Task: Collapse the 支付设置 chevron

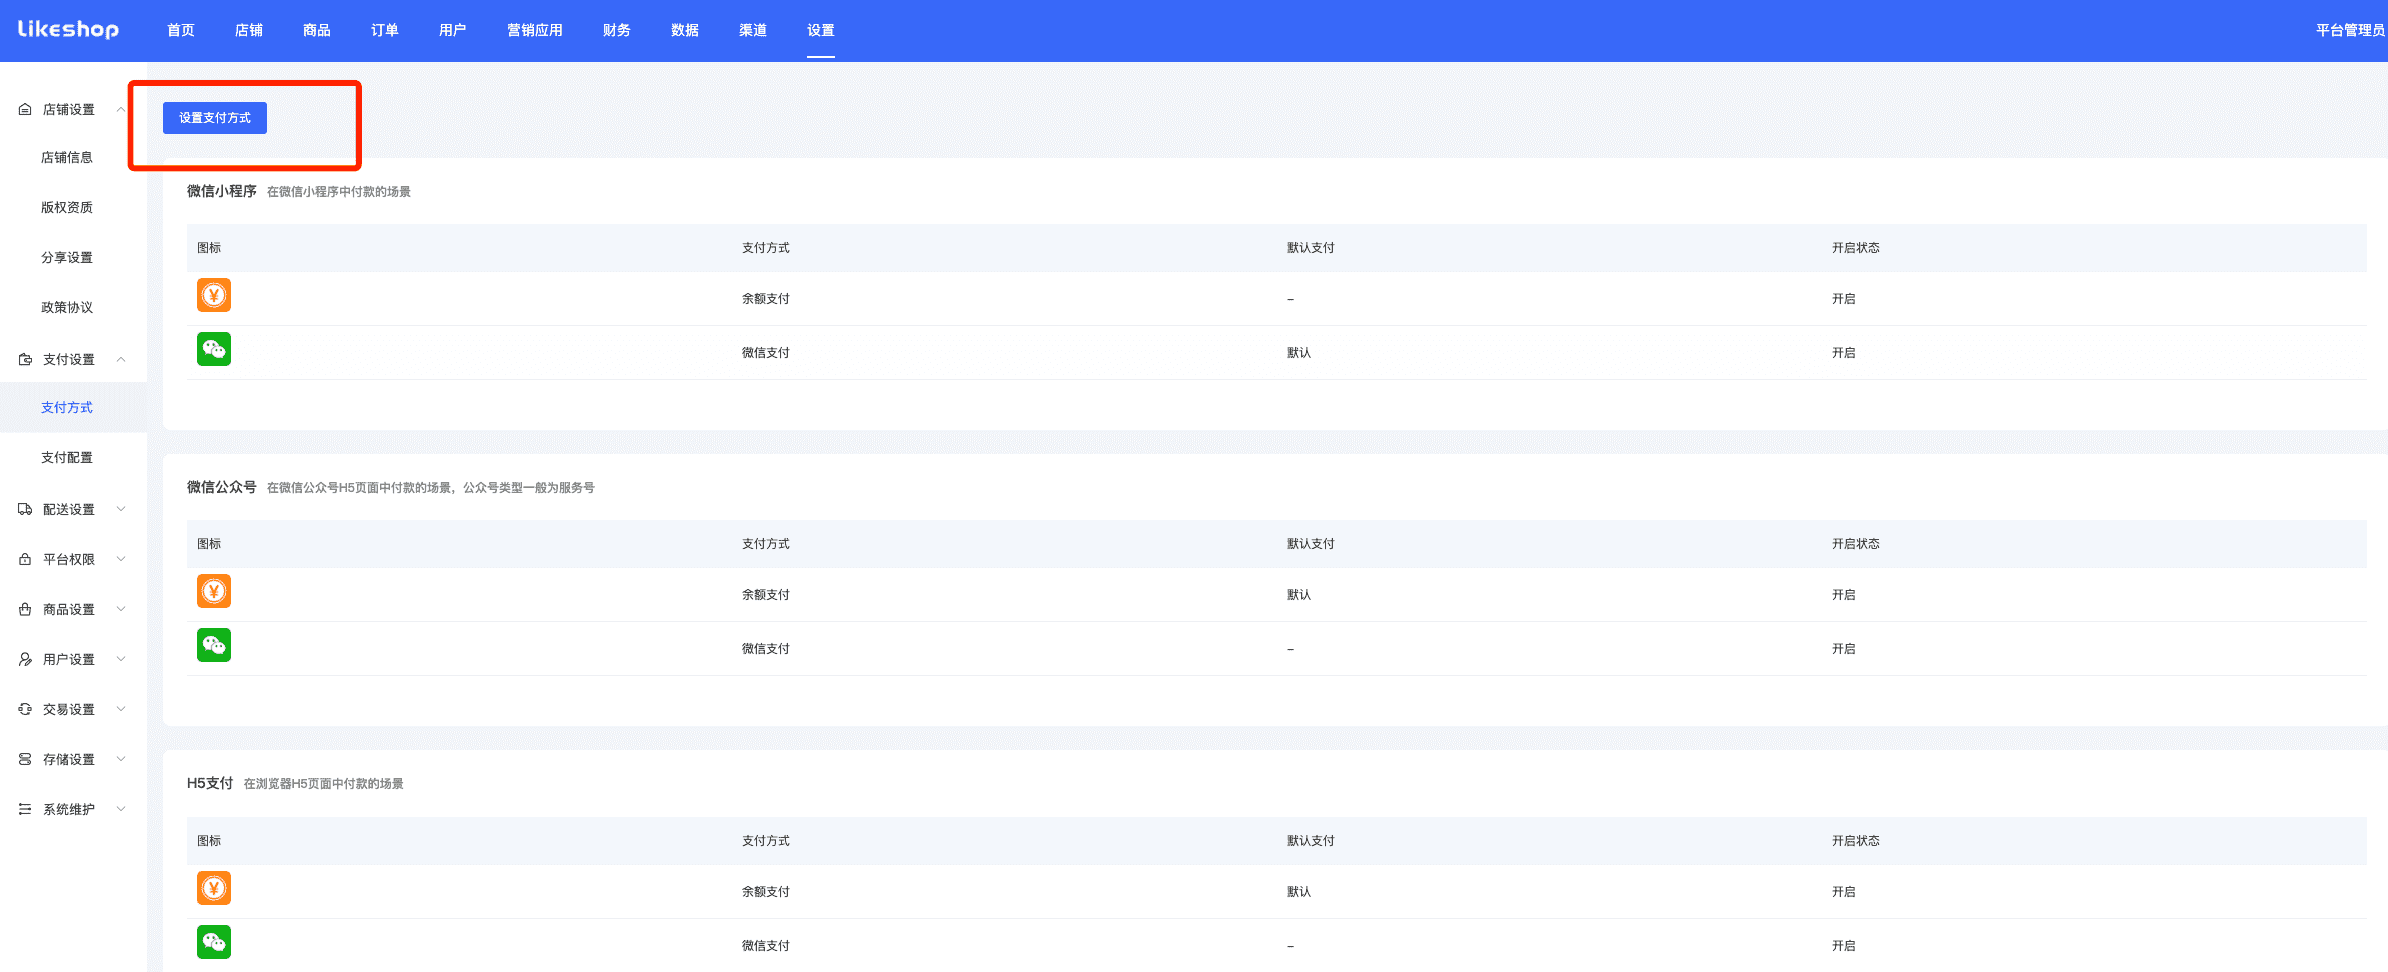Action: pyautogui.click(x=121, y=359)
